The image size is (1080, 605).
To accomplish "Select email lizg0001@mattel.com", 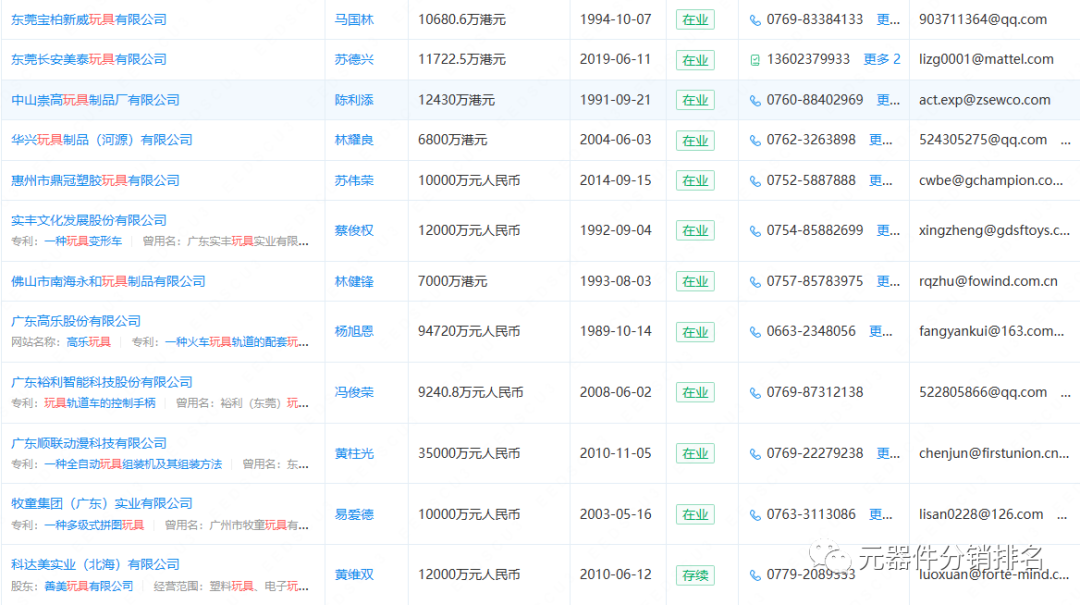I will pyautogui.click(x=986, y=59).
